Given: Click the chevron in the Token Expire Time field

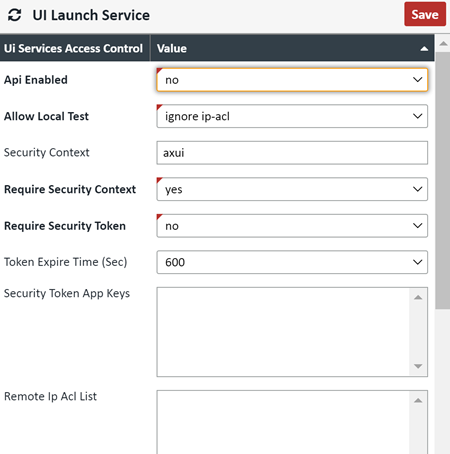Looking at the screenshot, I should [x=418, y=262].
